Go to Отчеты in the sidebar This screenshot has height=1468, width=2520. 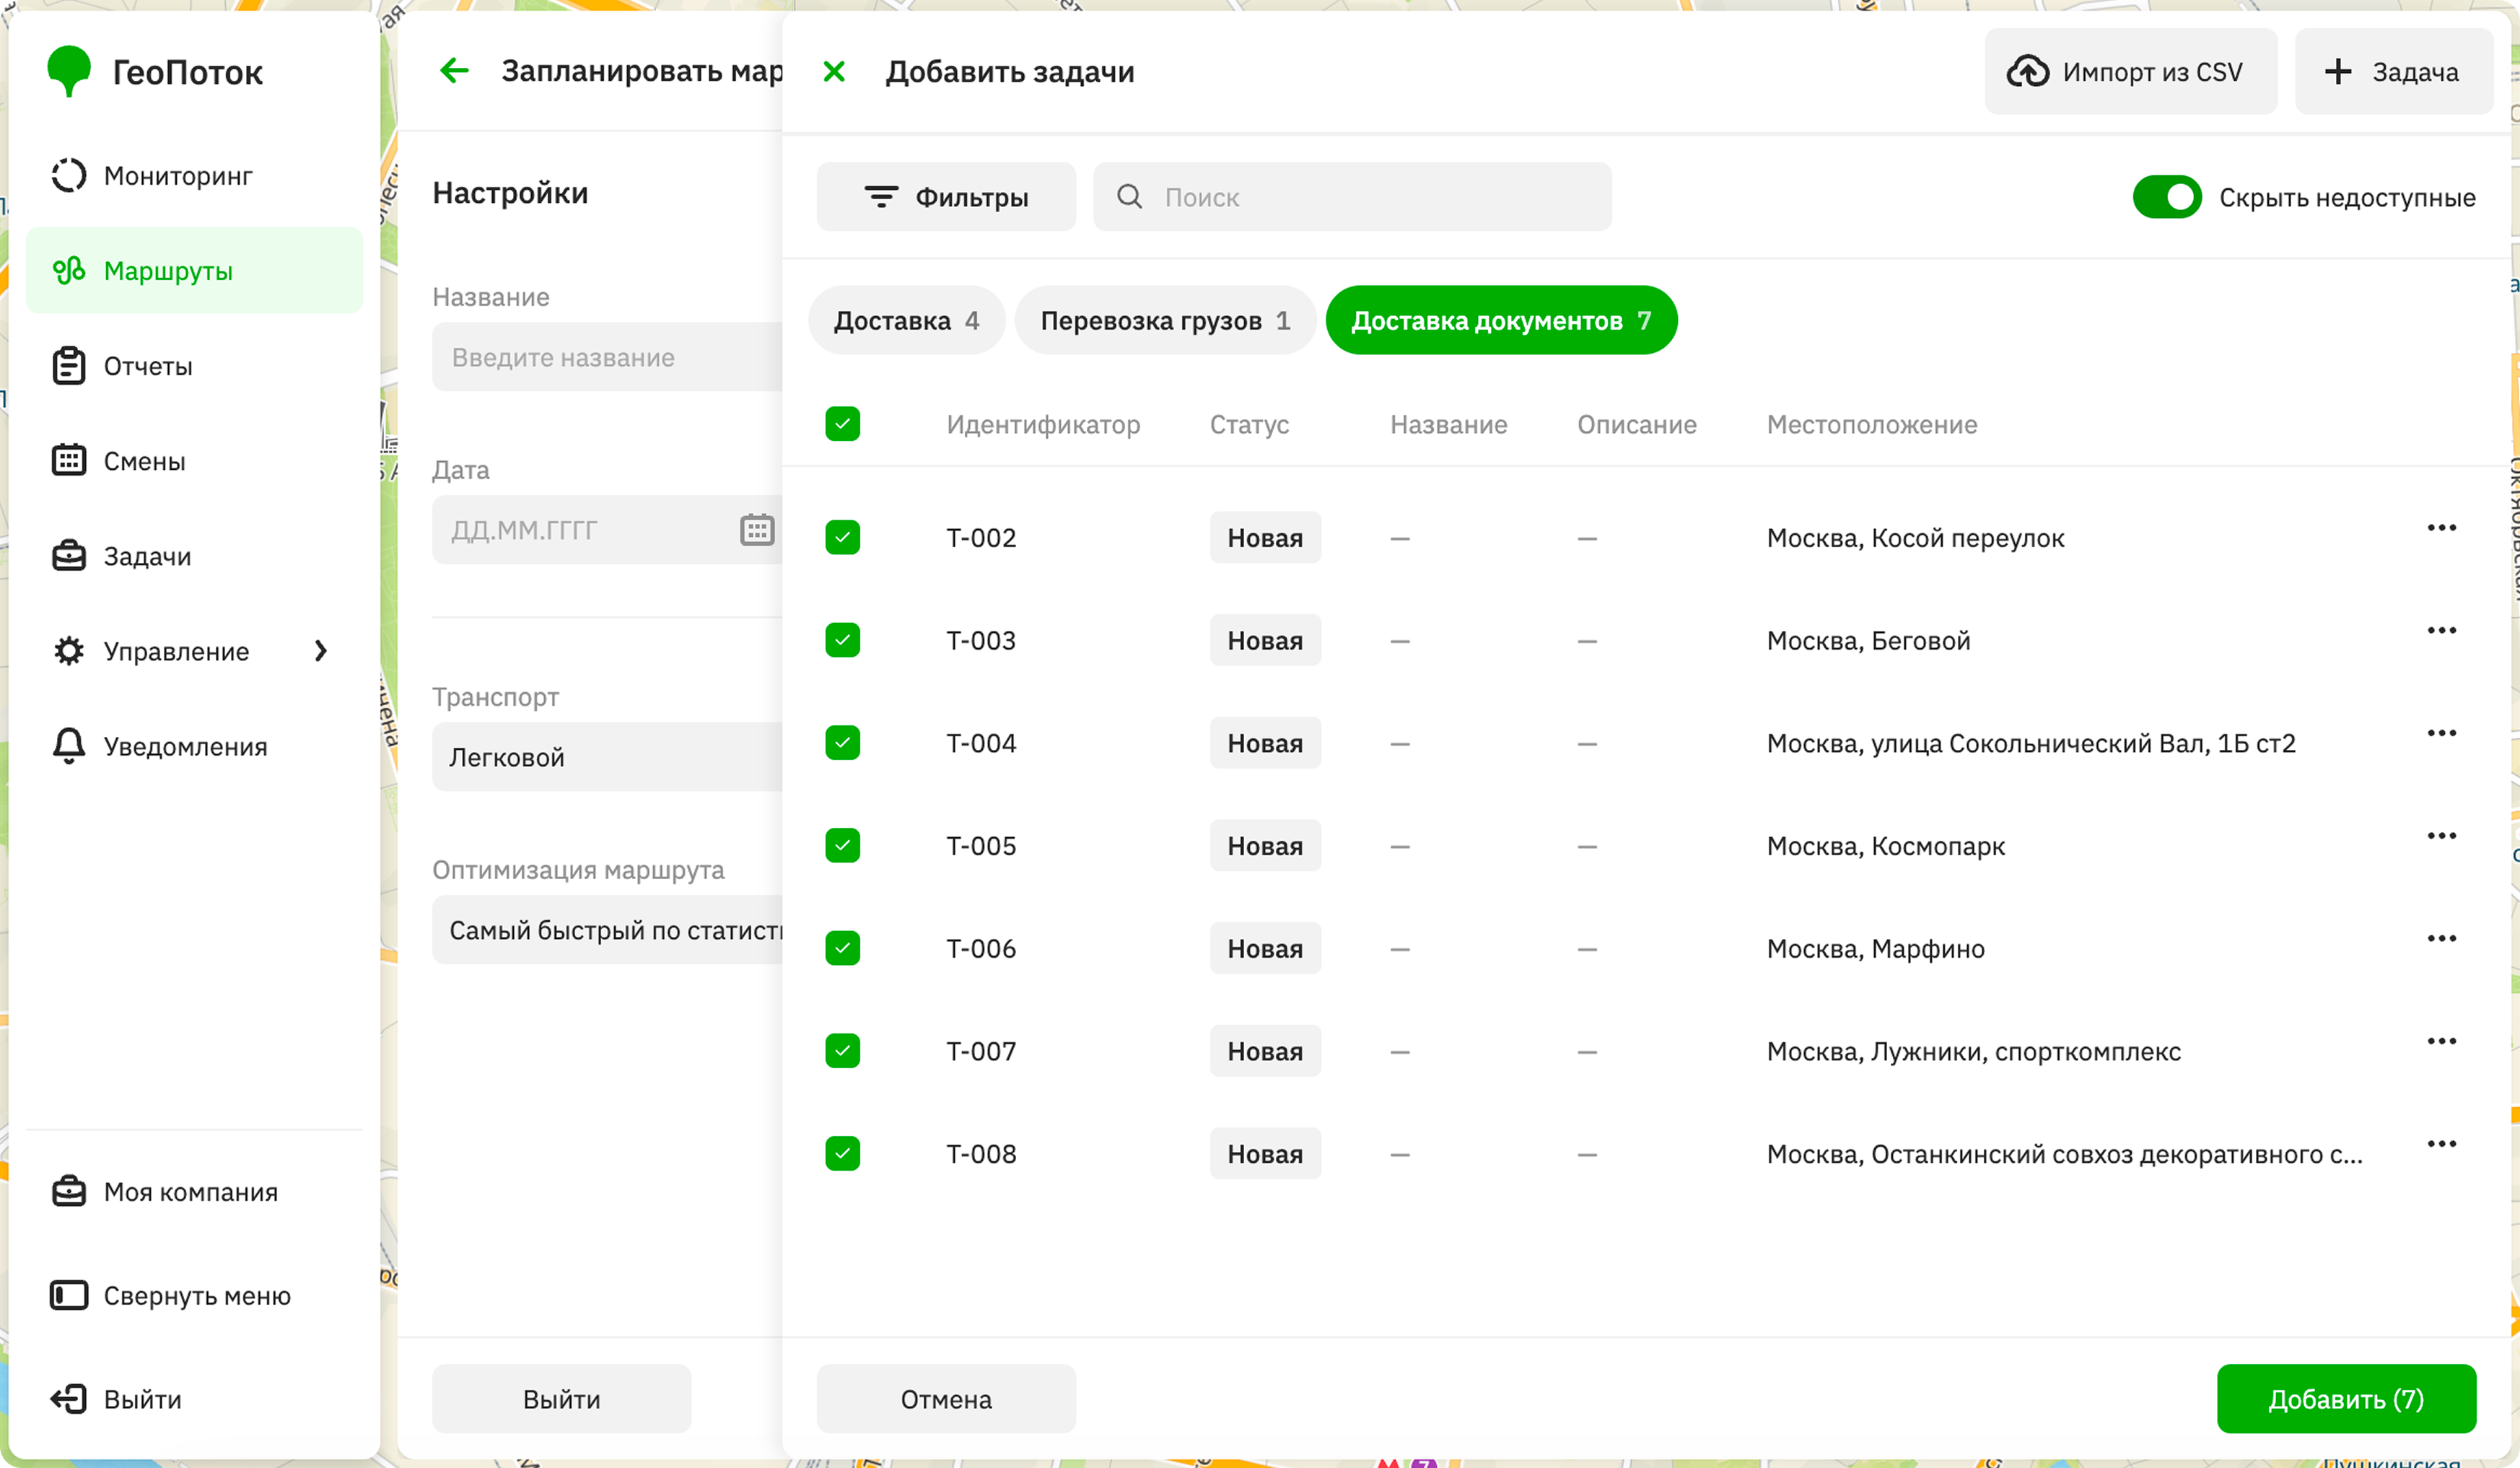coord(194,366)
